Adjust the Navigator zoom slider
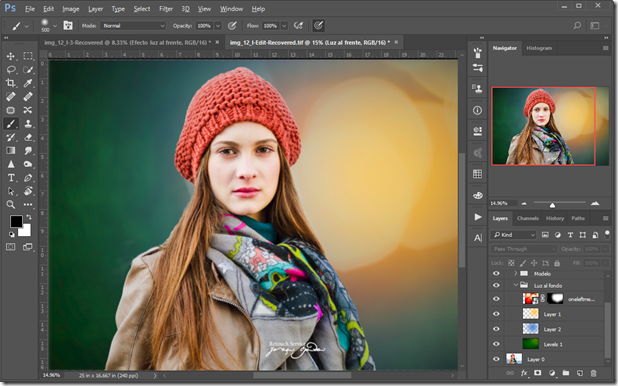The height and width of the screenshot is (386, 618). pos(552,205)
